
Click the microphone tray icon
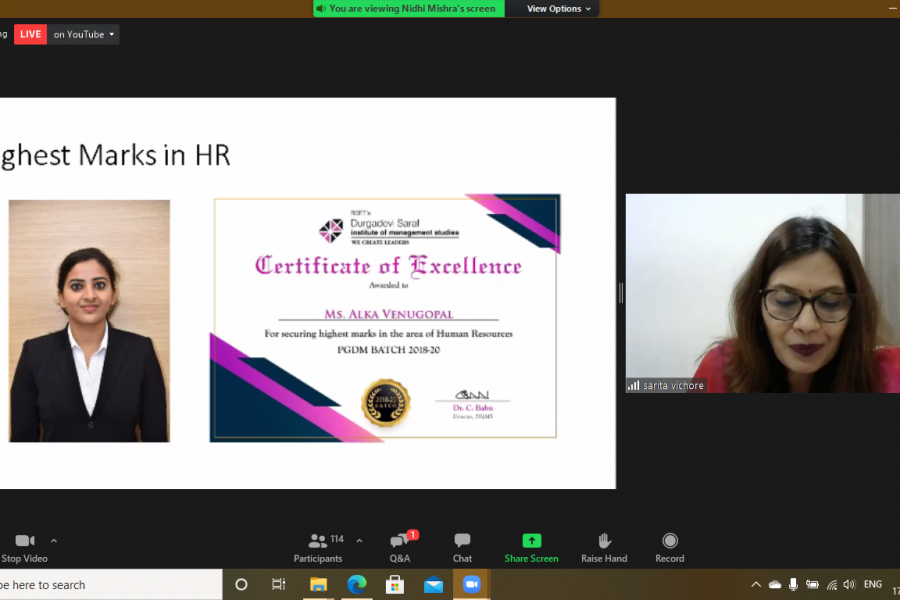793,584
